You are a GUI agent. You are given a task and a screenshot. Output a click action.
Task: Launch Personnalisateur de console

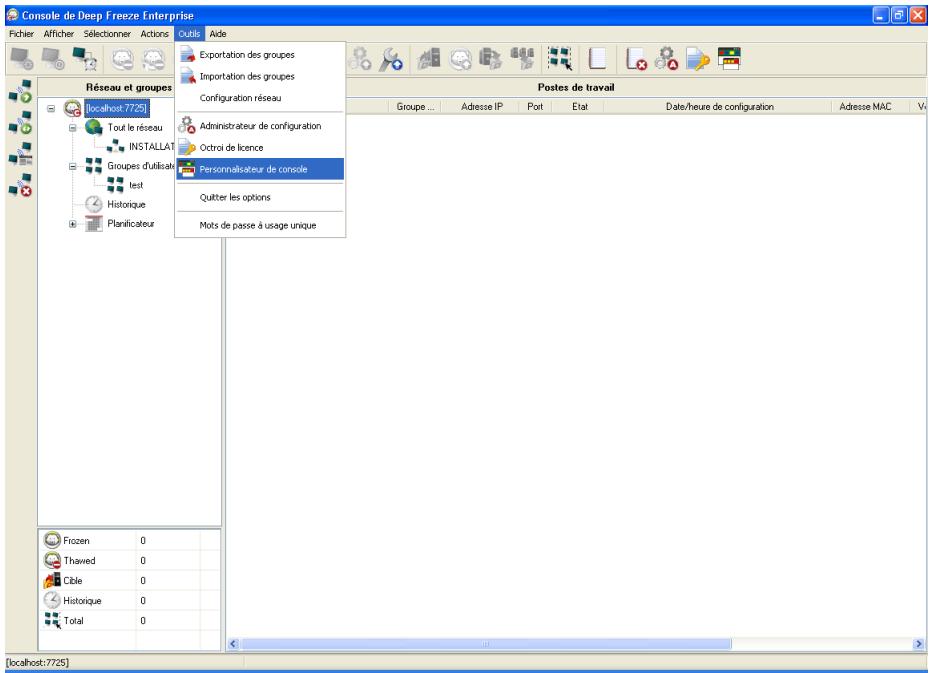(260, 169)
